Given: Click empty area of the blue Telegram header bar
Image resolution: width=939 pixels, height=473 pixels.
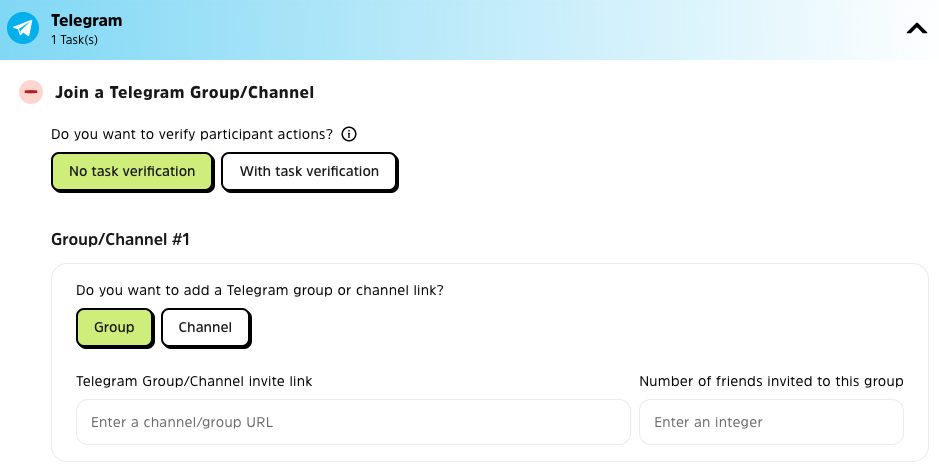Looking at the screenshot, I should (500, 29).
